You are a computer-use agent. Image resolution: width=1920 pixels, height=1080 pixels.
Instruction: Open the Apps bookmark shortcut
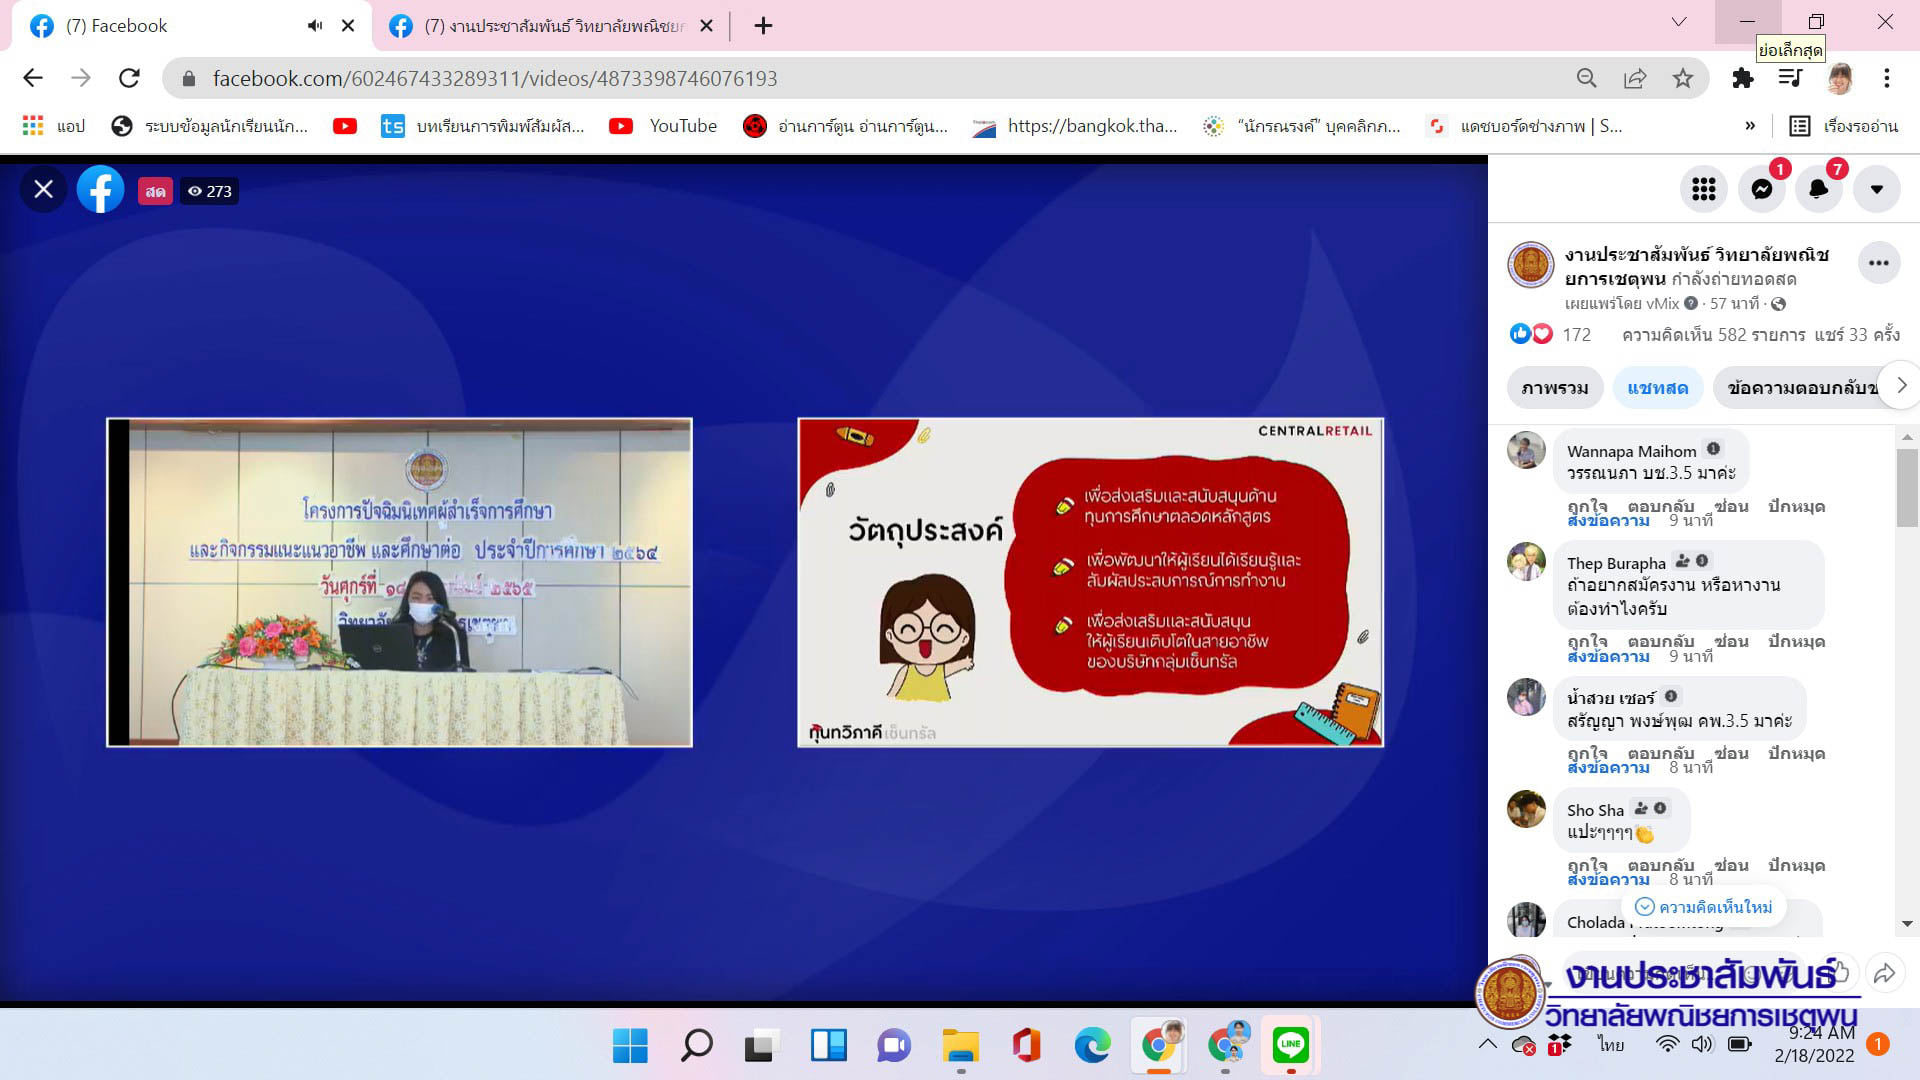[54, 126]
